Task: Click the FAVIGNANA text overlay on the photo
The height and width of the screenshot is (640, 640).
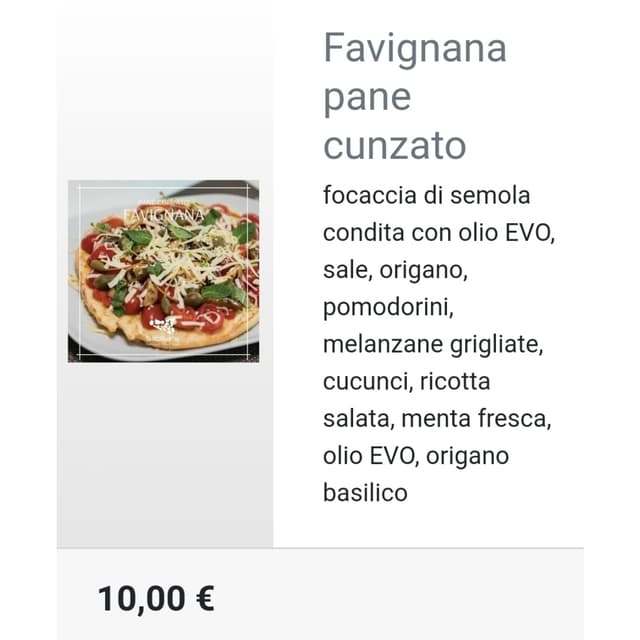Action: pos(164,215)
